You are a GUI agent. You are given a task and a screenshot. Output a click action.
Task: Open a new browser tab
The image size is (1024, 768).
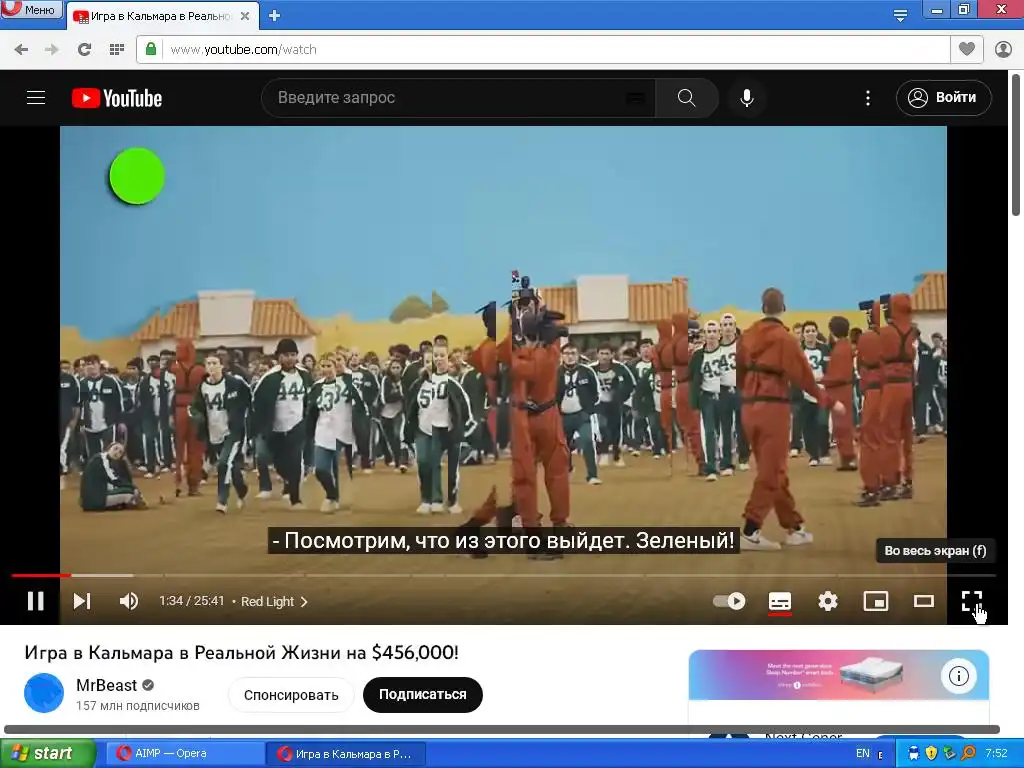pos(275,16)
